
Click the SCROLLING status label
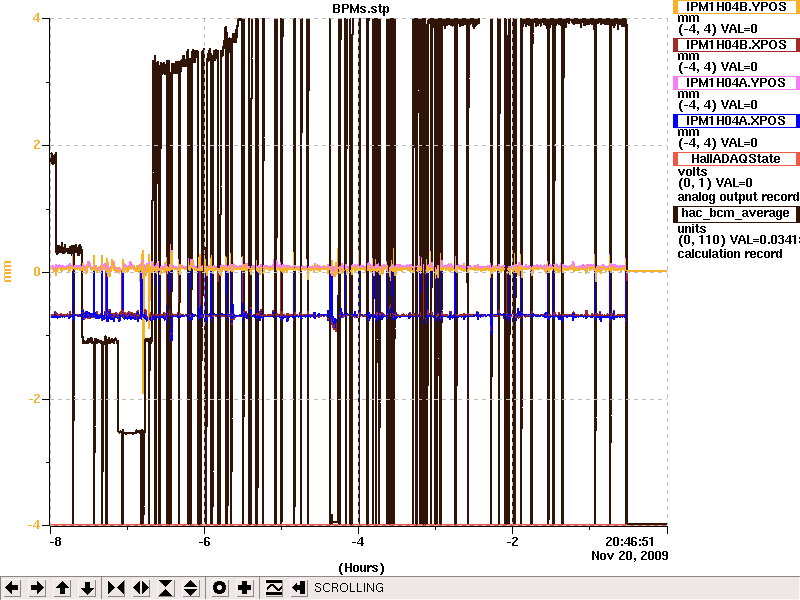348,588
